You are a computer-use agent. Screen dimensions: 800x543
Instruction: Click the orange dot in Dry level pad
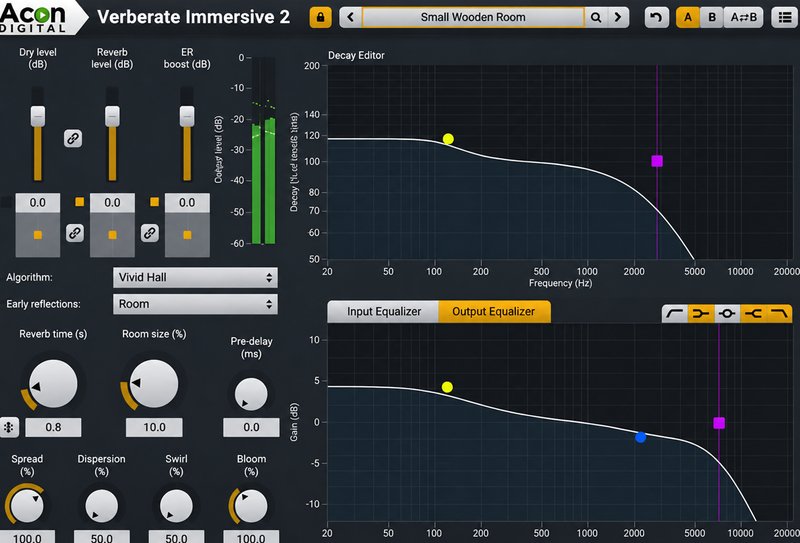38,235
